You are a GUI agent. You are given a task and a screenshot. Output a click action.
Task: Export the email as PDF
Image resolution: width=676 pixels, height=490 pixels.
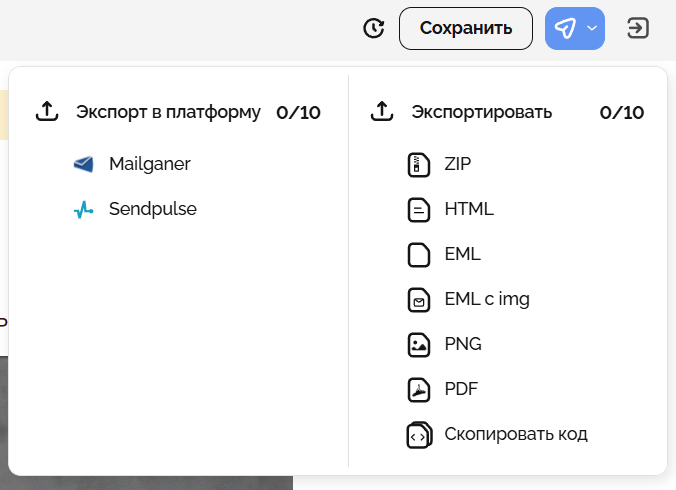click(461, 389)
